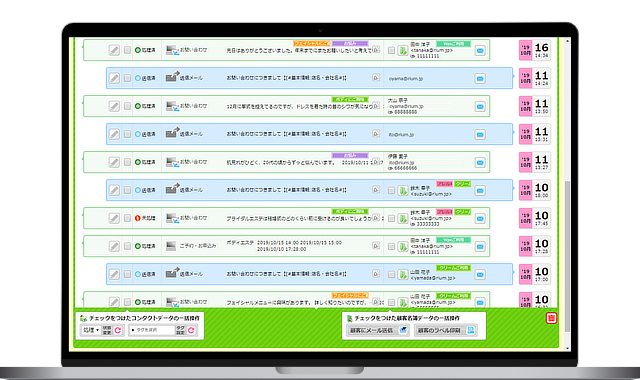Open document detail icon on 17:28 reservation row
This screenshot has width=640, height=380.
pyautogui.click(x=376, y=246)
